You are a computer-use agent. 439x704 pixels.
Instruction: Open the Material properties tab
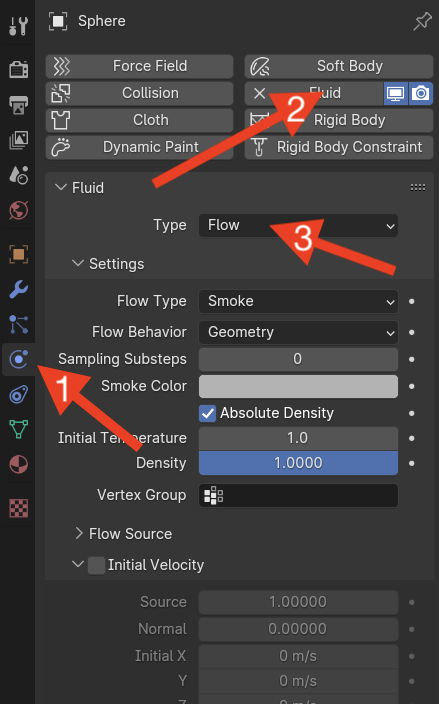point(18,464)
